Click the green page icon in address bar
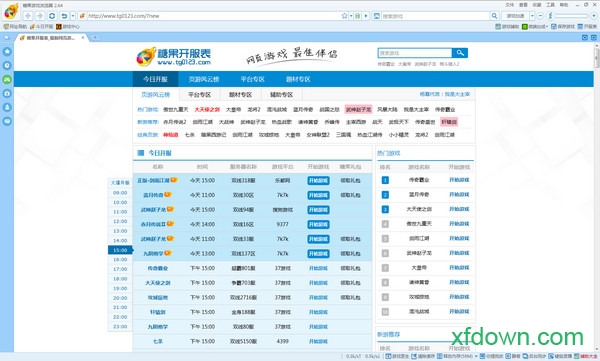Viewport: 600px width, 361px height. coord(357,16)
